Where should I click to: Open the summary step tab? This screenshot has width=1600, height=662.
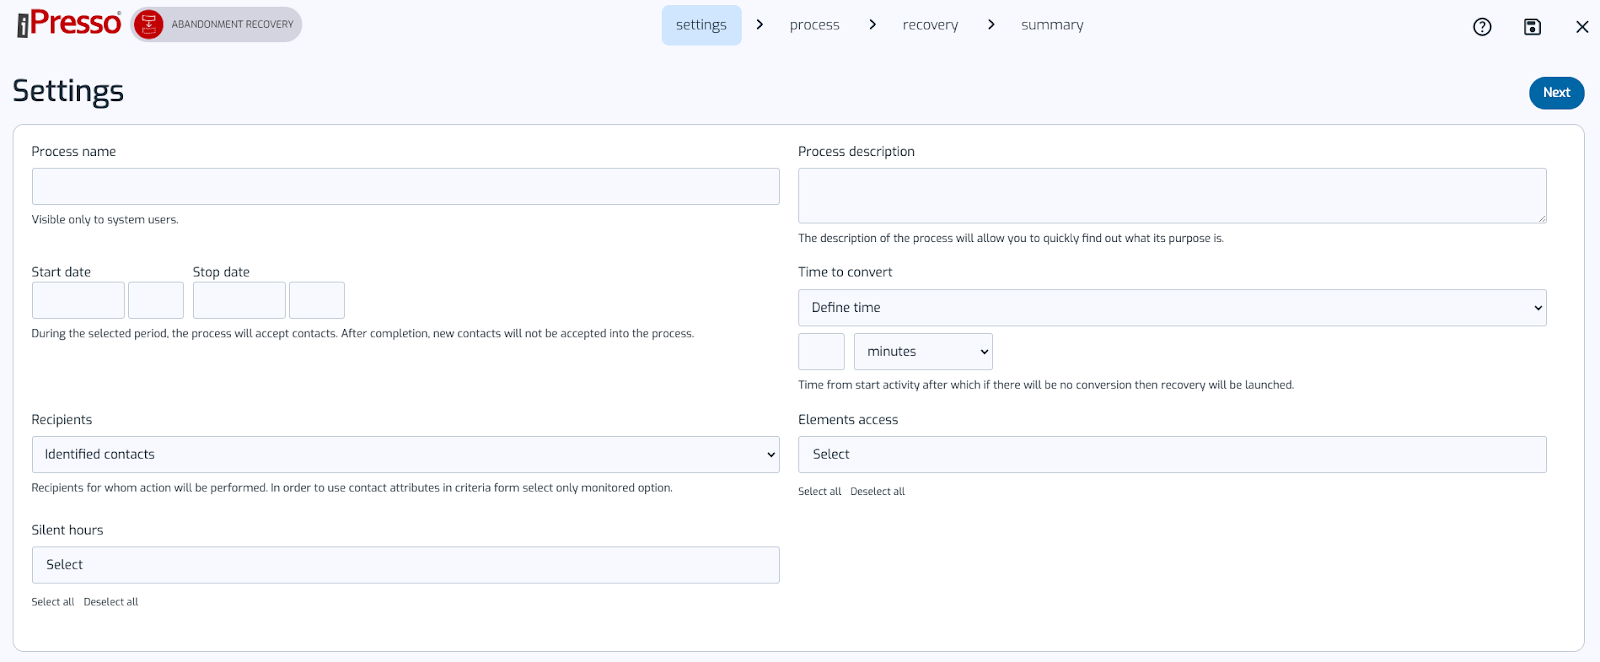click(1052, 25)
